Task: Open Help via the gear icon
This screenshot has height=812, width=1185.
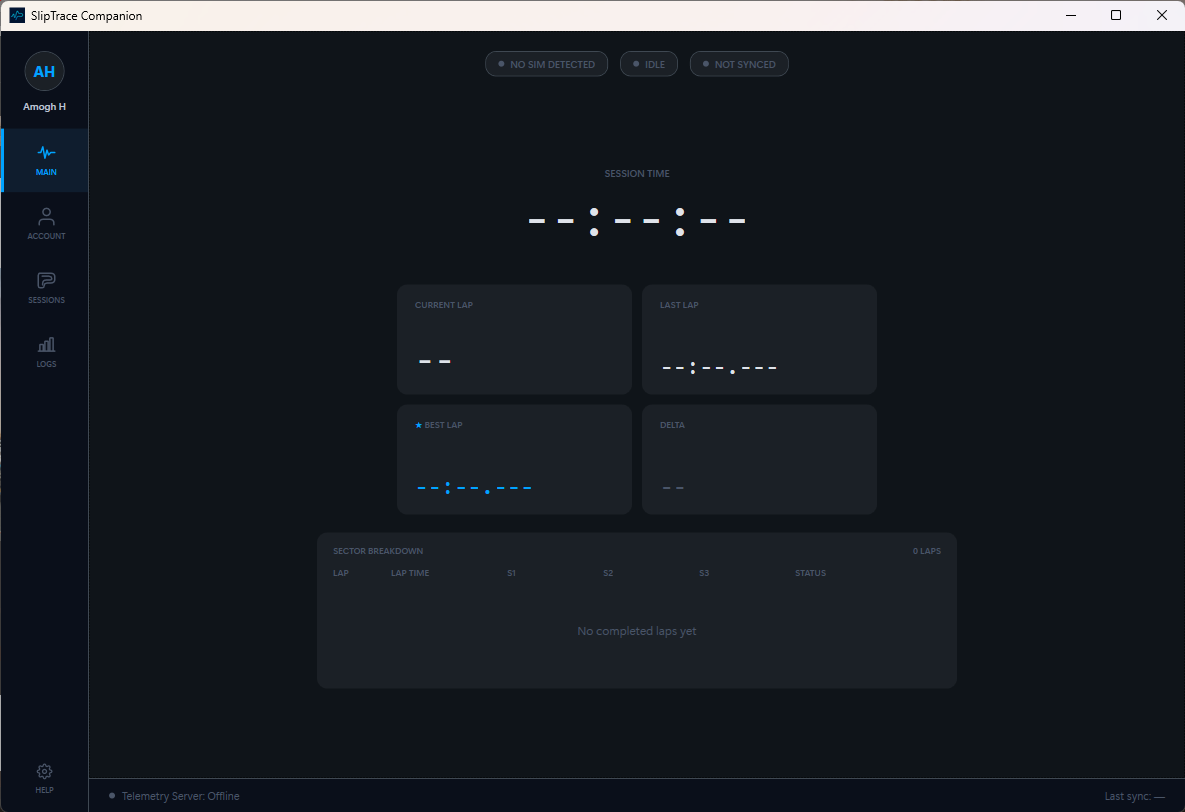Action: [45, 771]
